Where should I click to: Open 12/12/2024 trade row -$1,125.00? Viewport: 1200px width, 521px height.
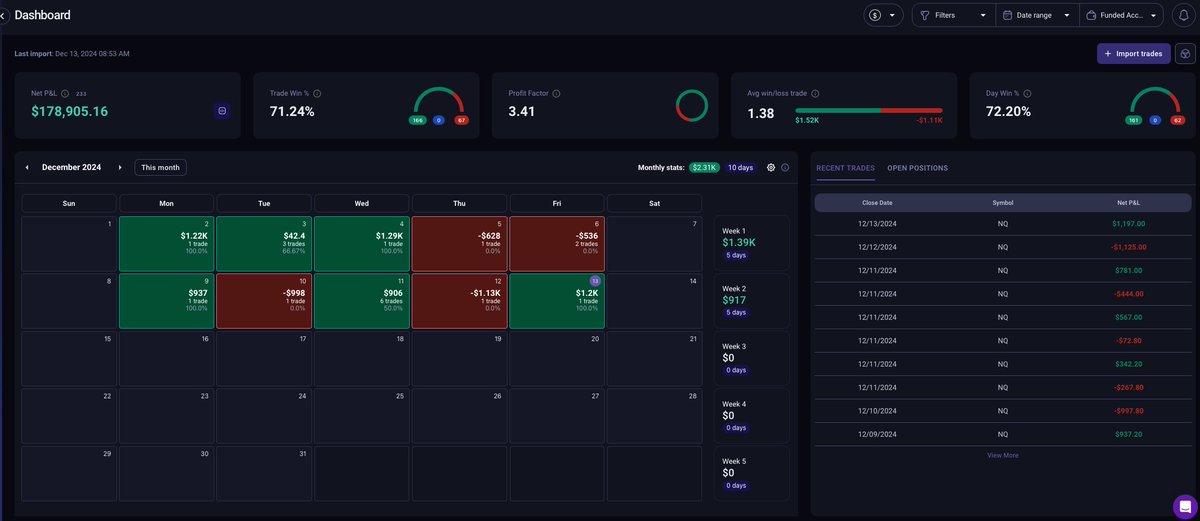coord(1002,247)
